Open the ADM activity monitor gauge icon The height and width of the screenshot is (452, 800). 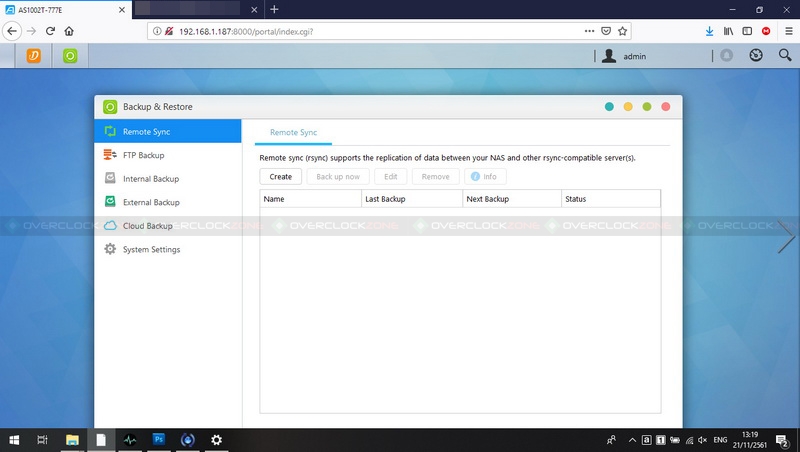point(756,55)
